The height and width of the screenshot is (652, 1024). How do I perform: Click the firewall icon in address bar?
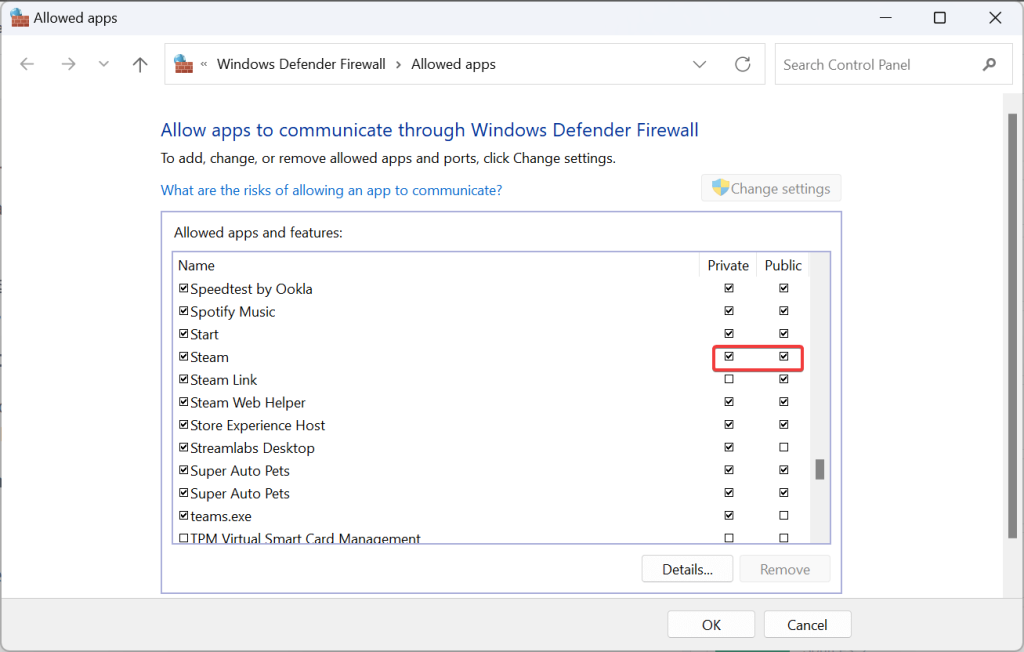coord(184,64)
